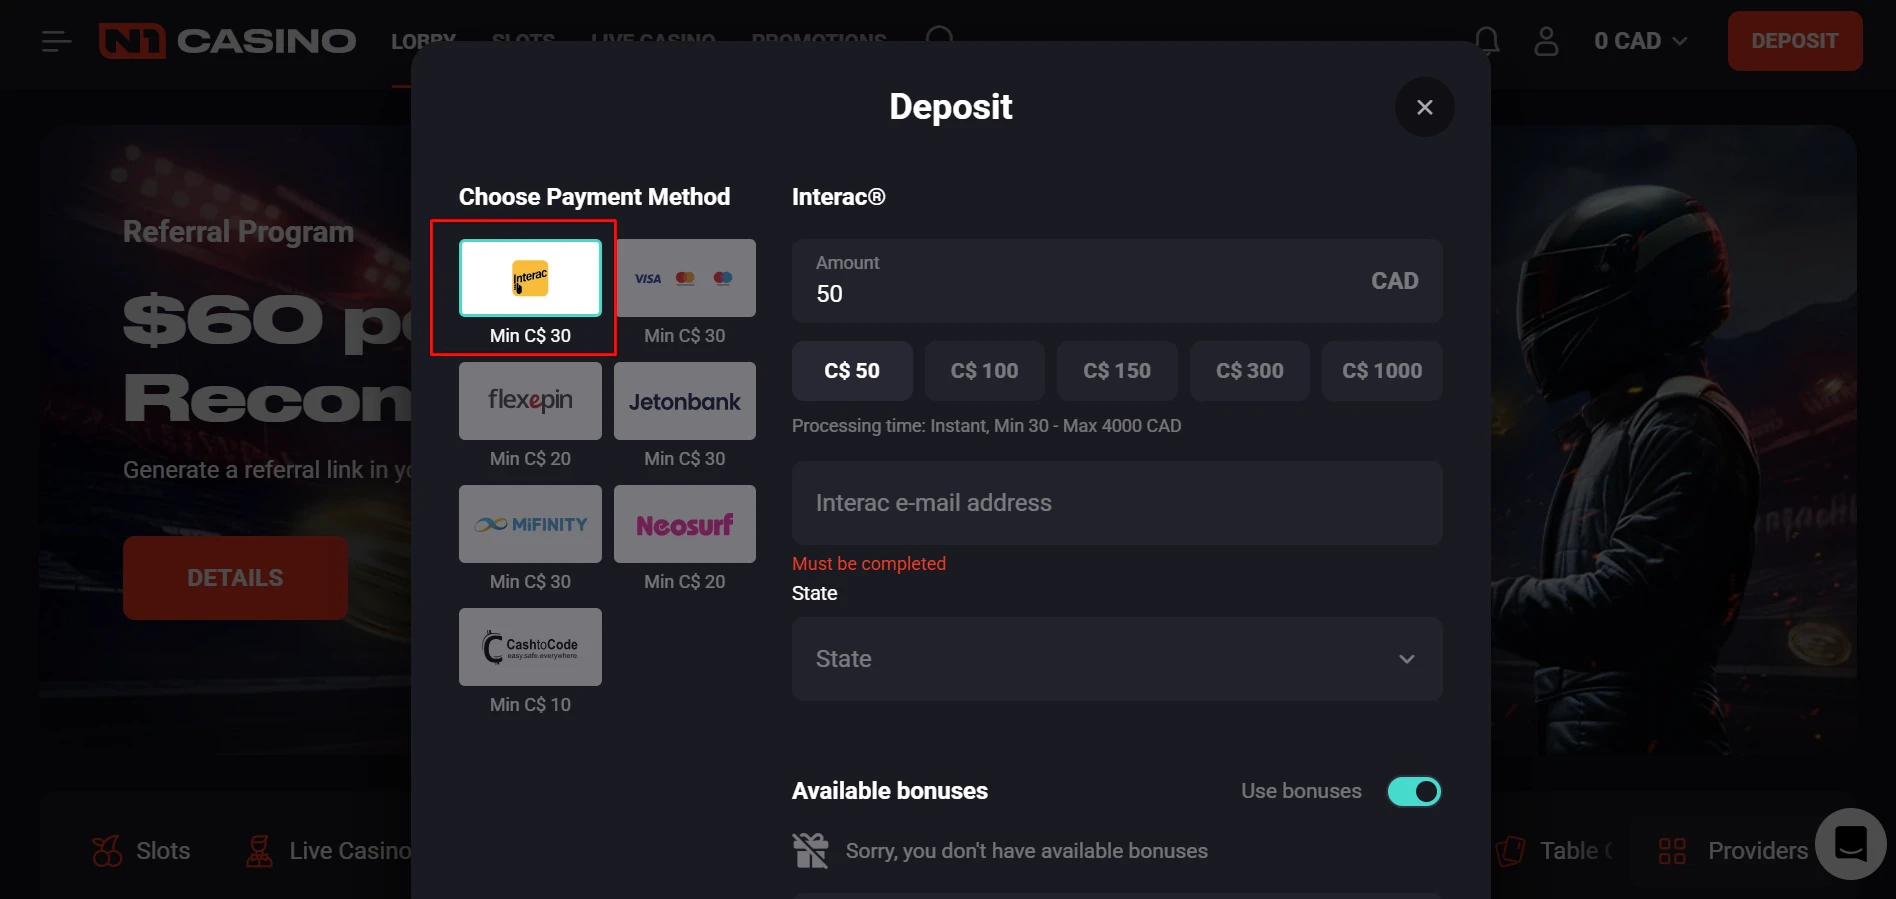Open the Slots category
The width and height of the screenshot is (1896, 899).
[x=140, y=851]
